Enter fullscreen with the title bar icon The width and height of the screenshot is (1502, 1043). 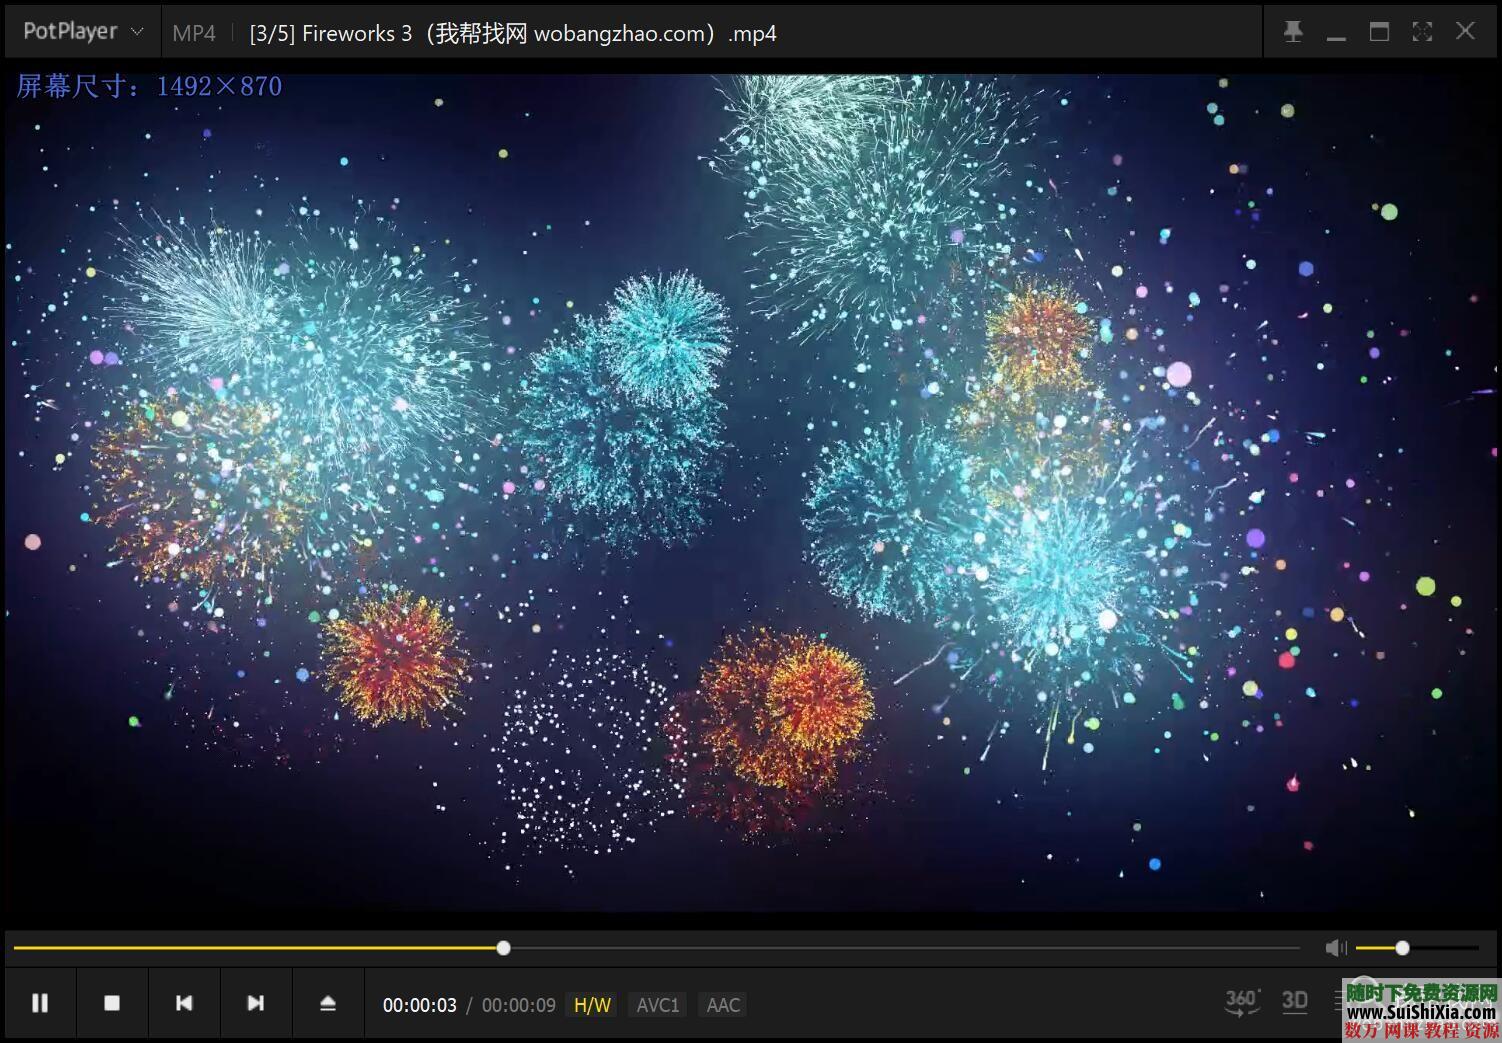tap(1422, 32)
